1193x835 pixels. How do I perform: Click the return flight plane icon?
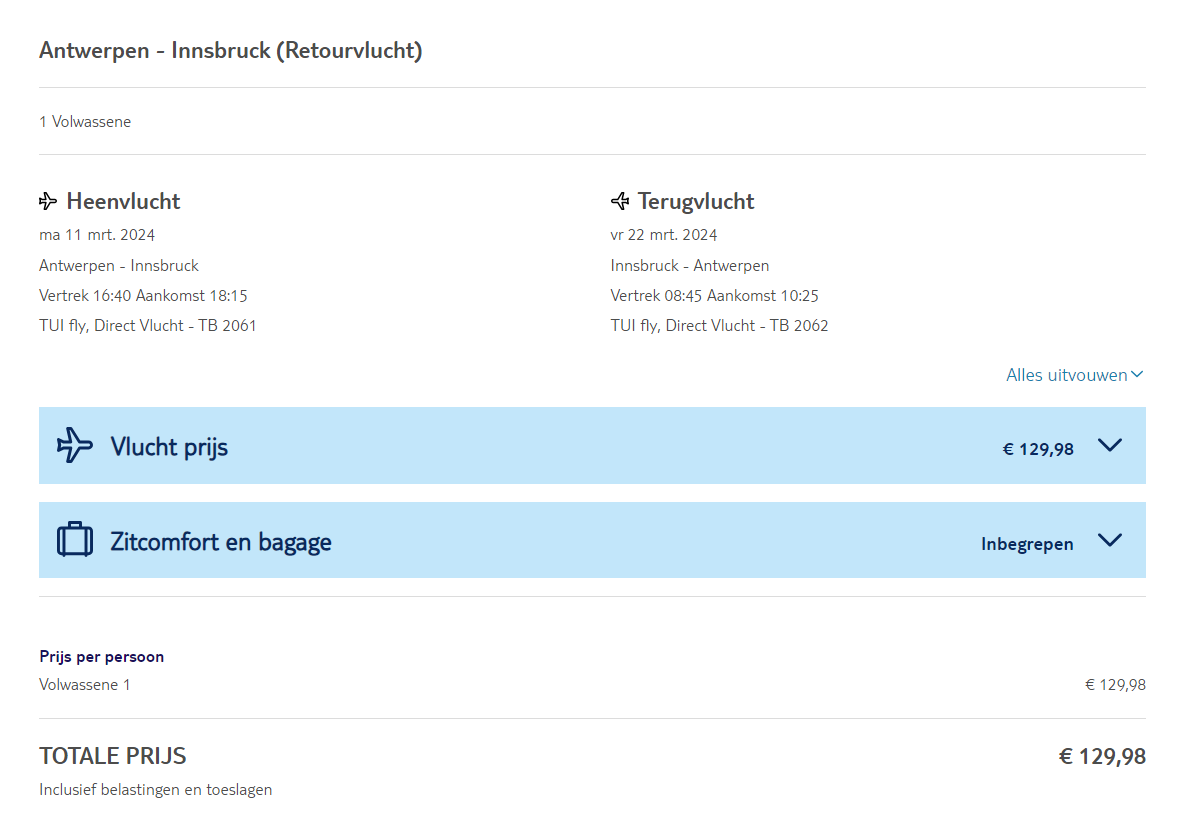[620, 202]
